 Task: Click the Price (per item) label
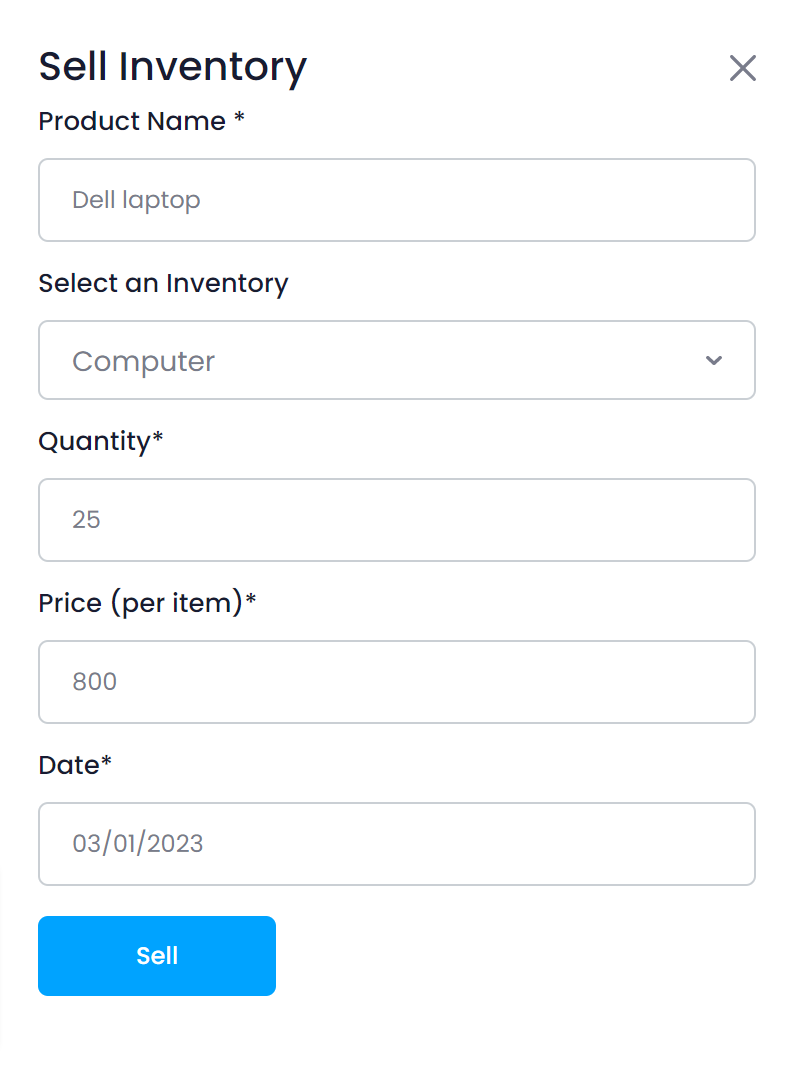point(141,603)
